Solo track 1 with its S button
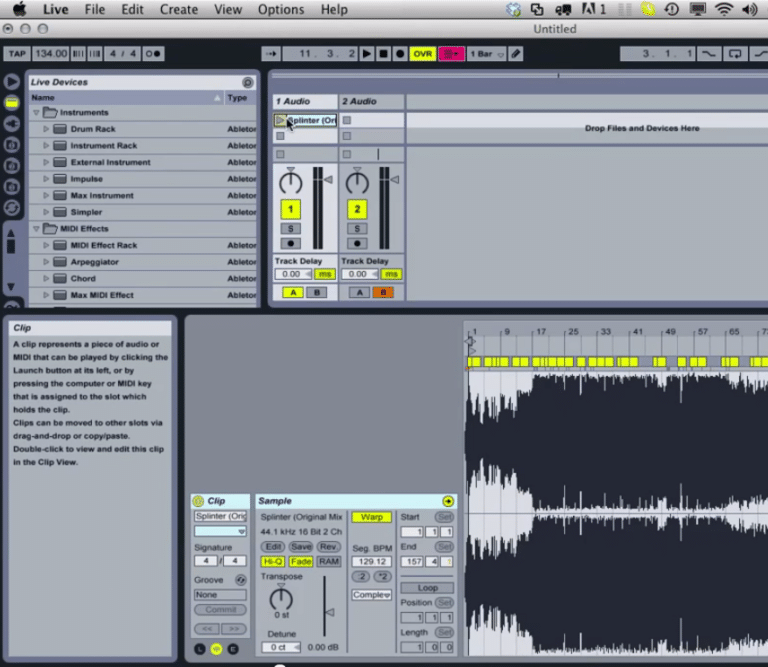This screenshot has height=667, width=768. point(290,229)
